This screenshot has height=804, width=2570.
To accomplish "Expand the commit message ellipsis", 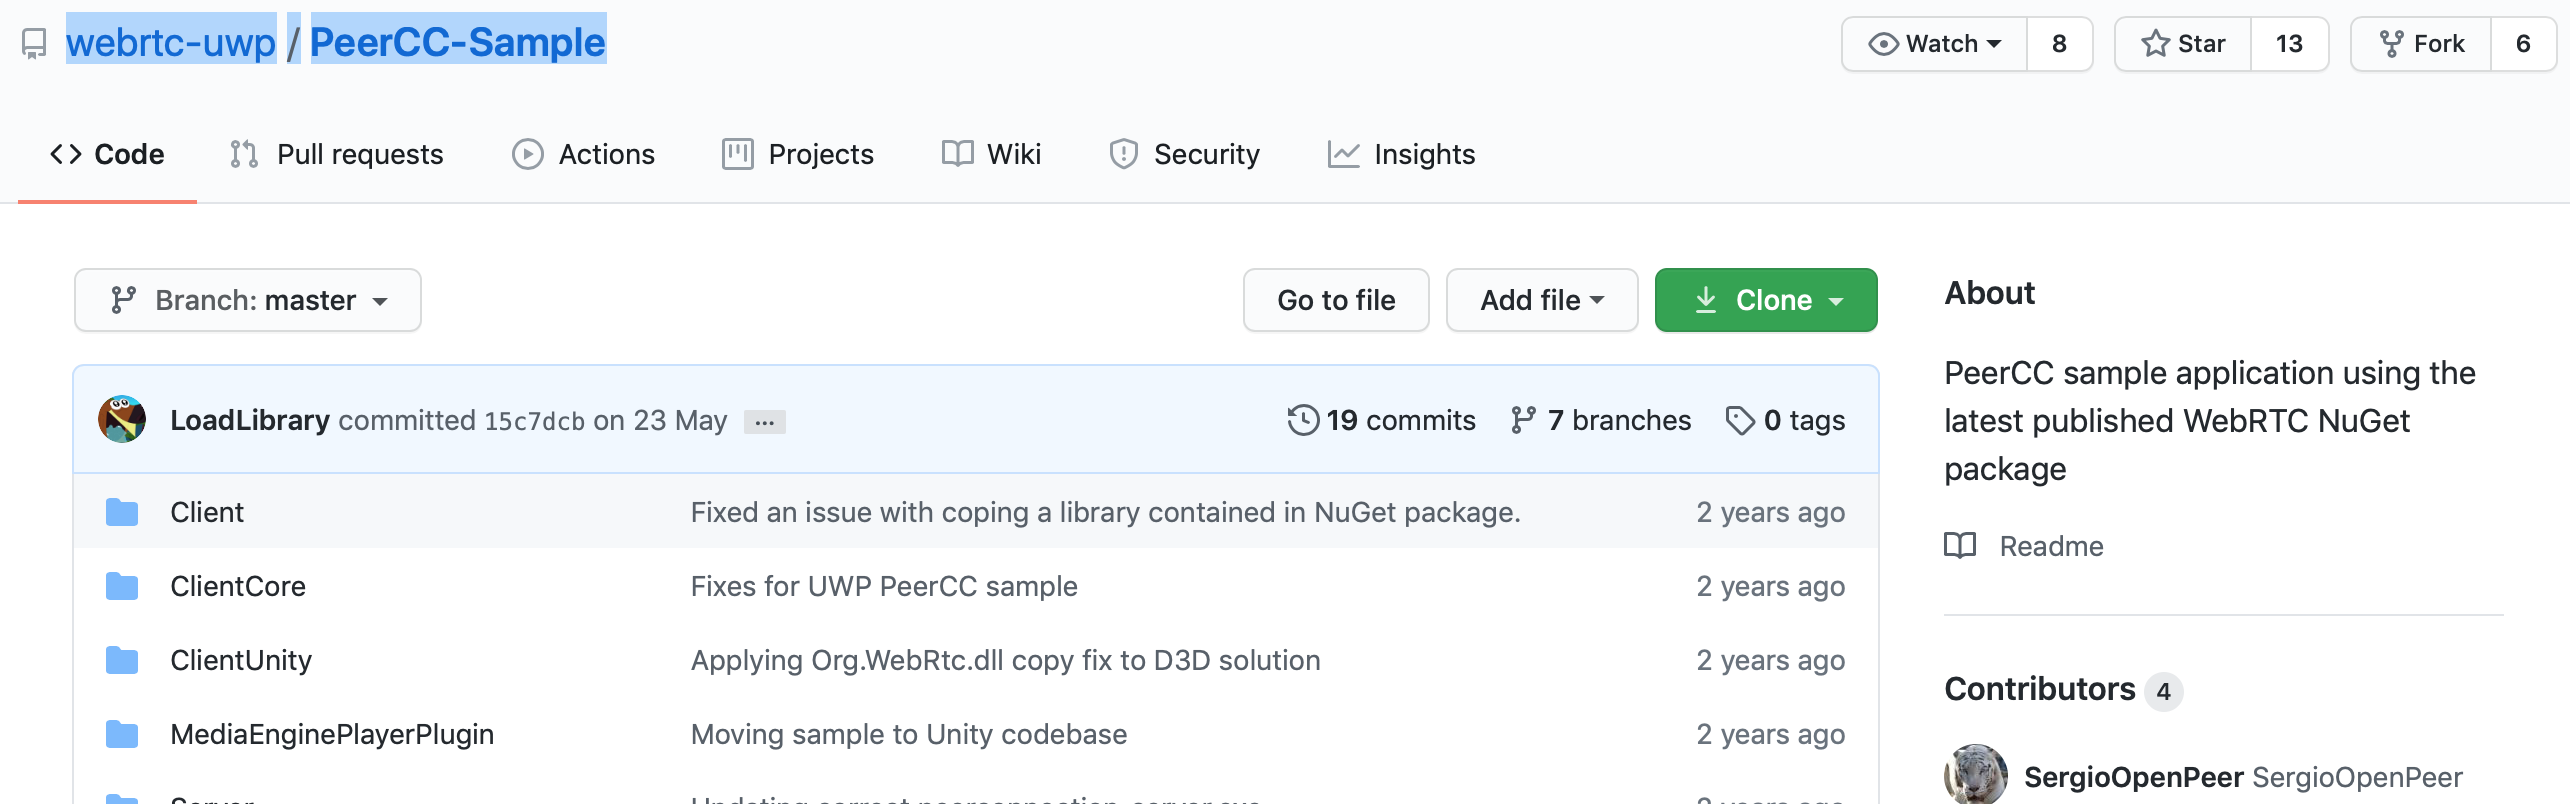I will (765, 422).
